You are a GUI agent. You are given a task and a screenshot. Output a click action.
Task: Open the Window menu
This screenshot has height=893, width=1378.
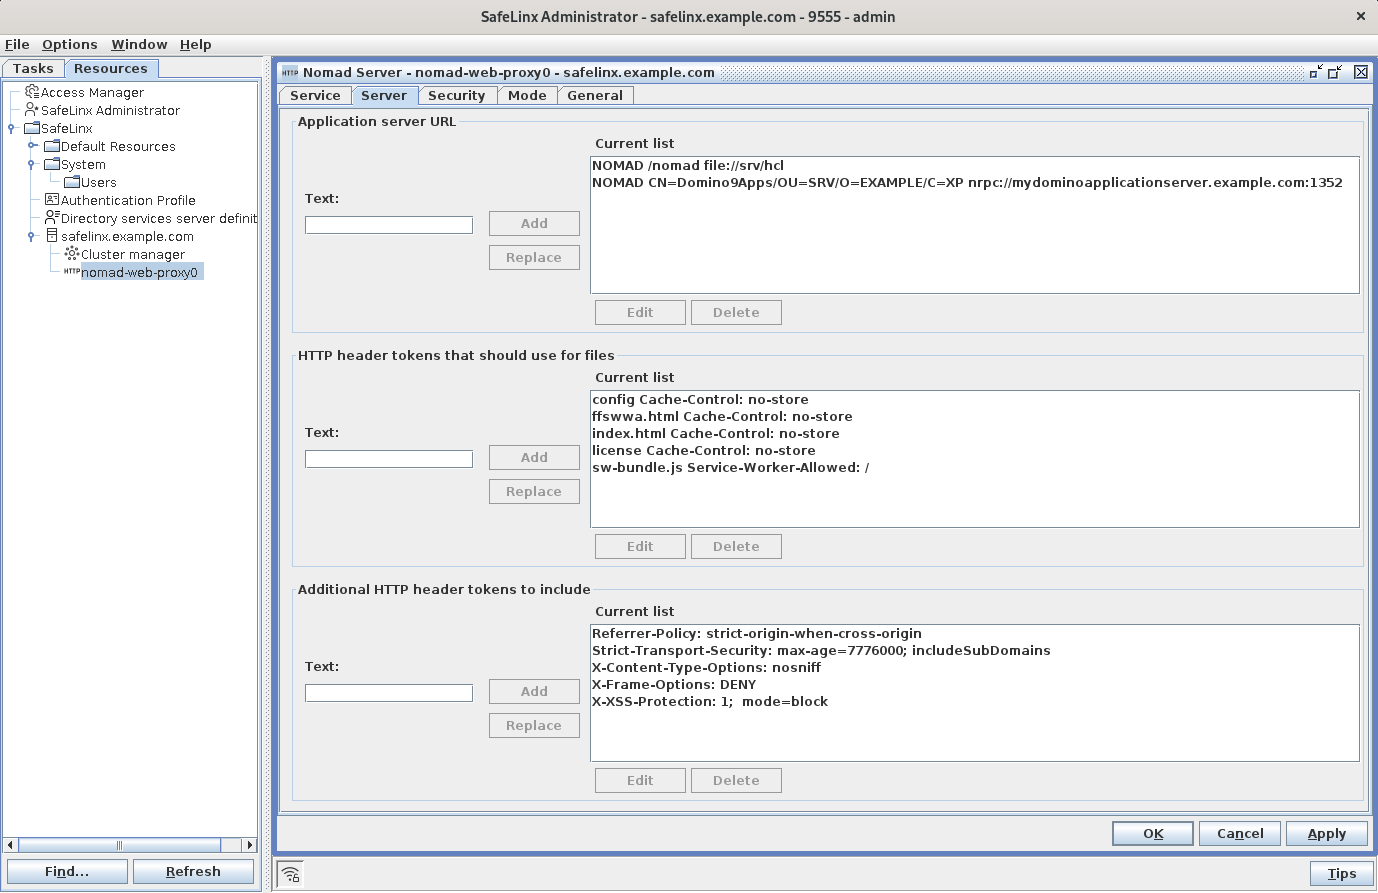(x=139, y=44)
